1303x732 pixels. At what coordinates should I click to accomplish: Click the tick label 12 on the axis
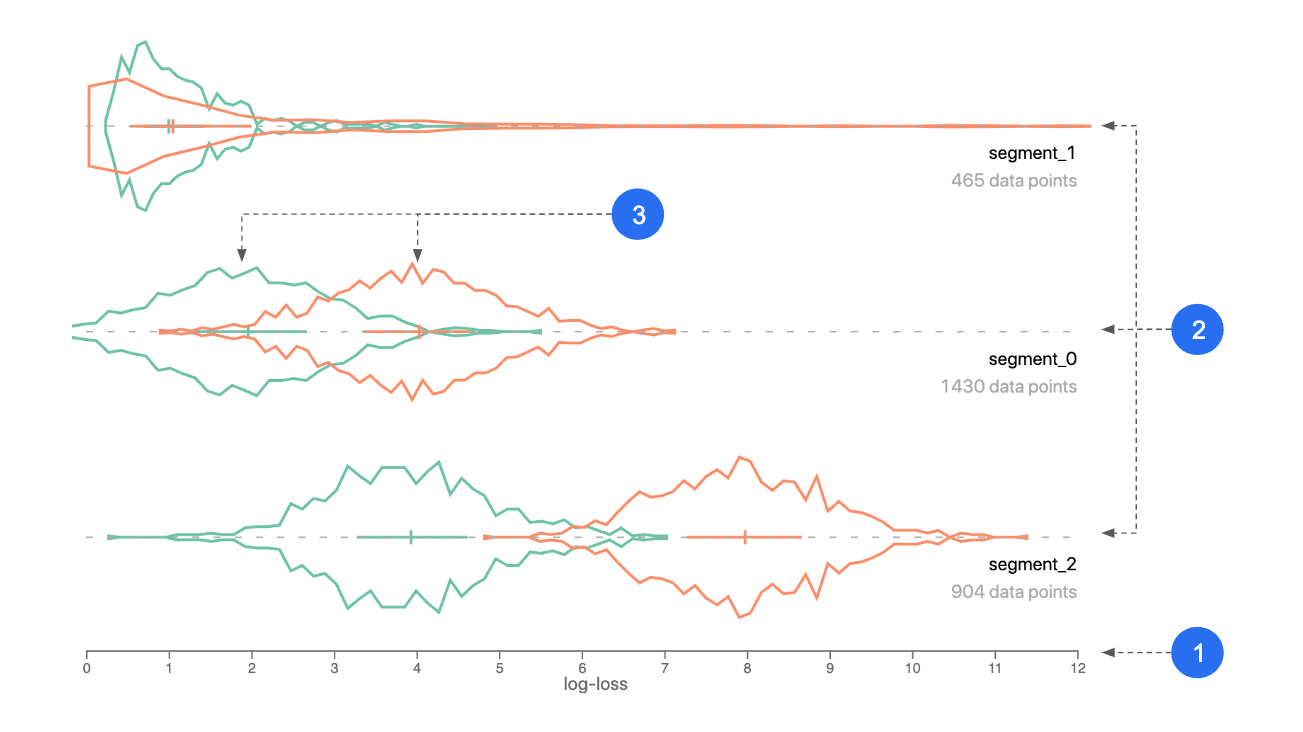point(1077,668)
